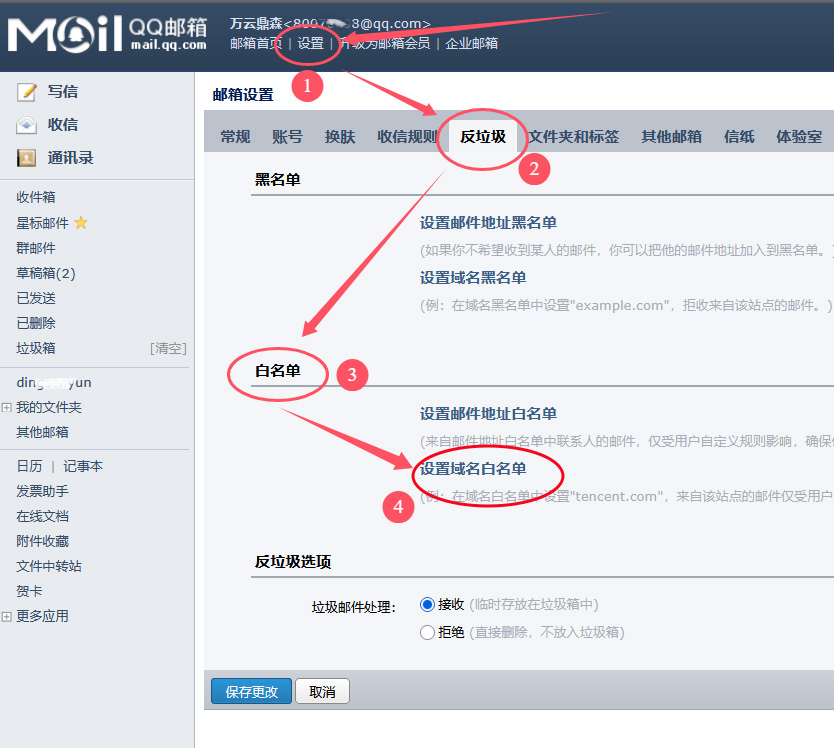834x748 pixels.
Task: Open the Invoice Assistant item in sidebar
Action: [x=42, y=491]
